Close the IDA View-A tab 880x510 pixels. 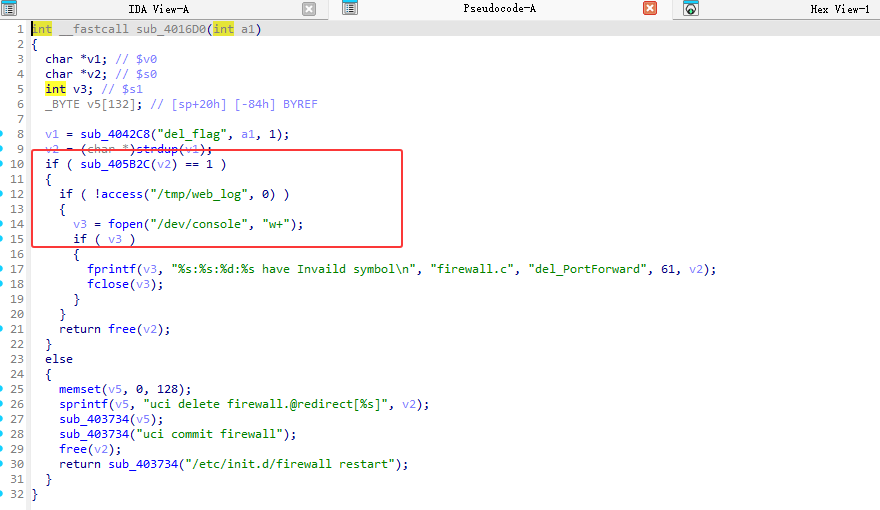[x=309, y=9]
